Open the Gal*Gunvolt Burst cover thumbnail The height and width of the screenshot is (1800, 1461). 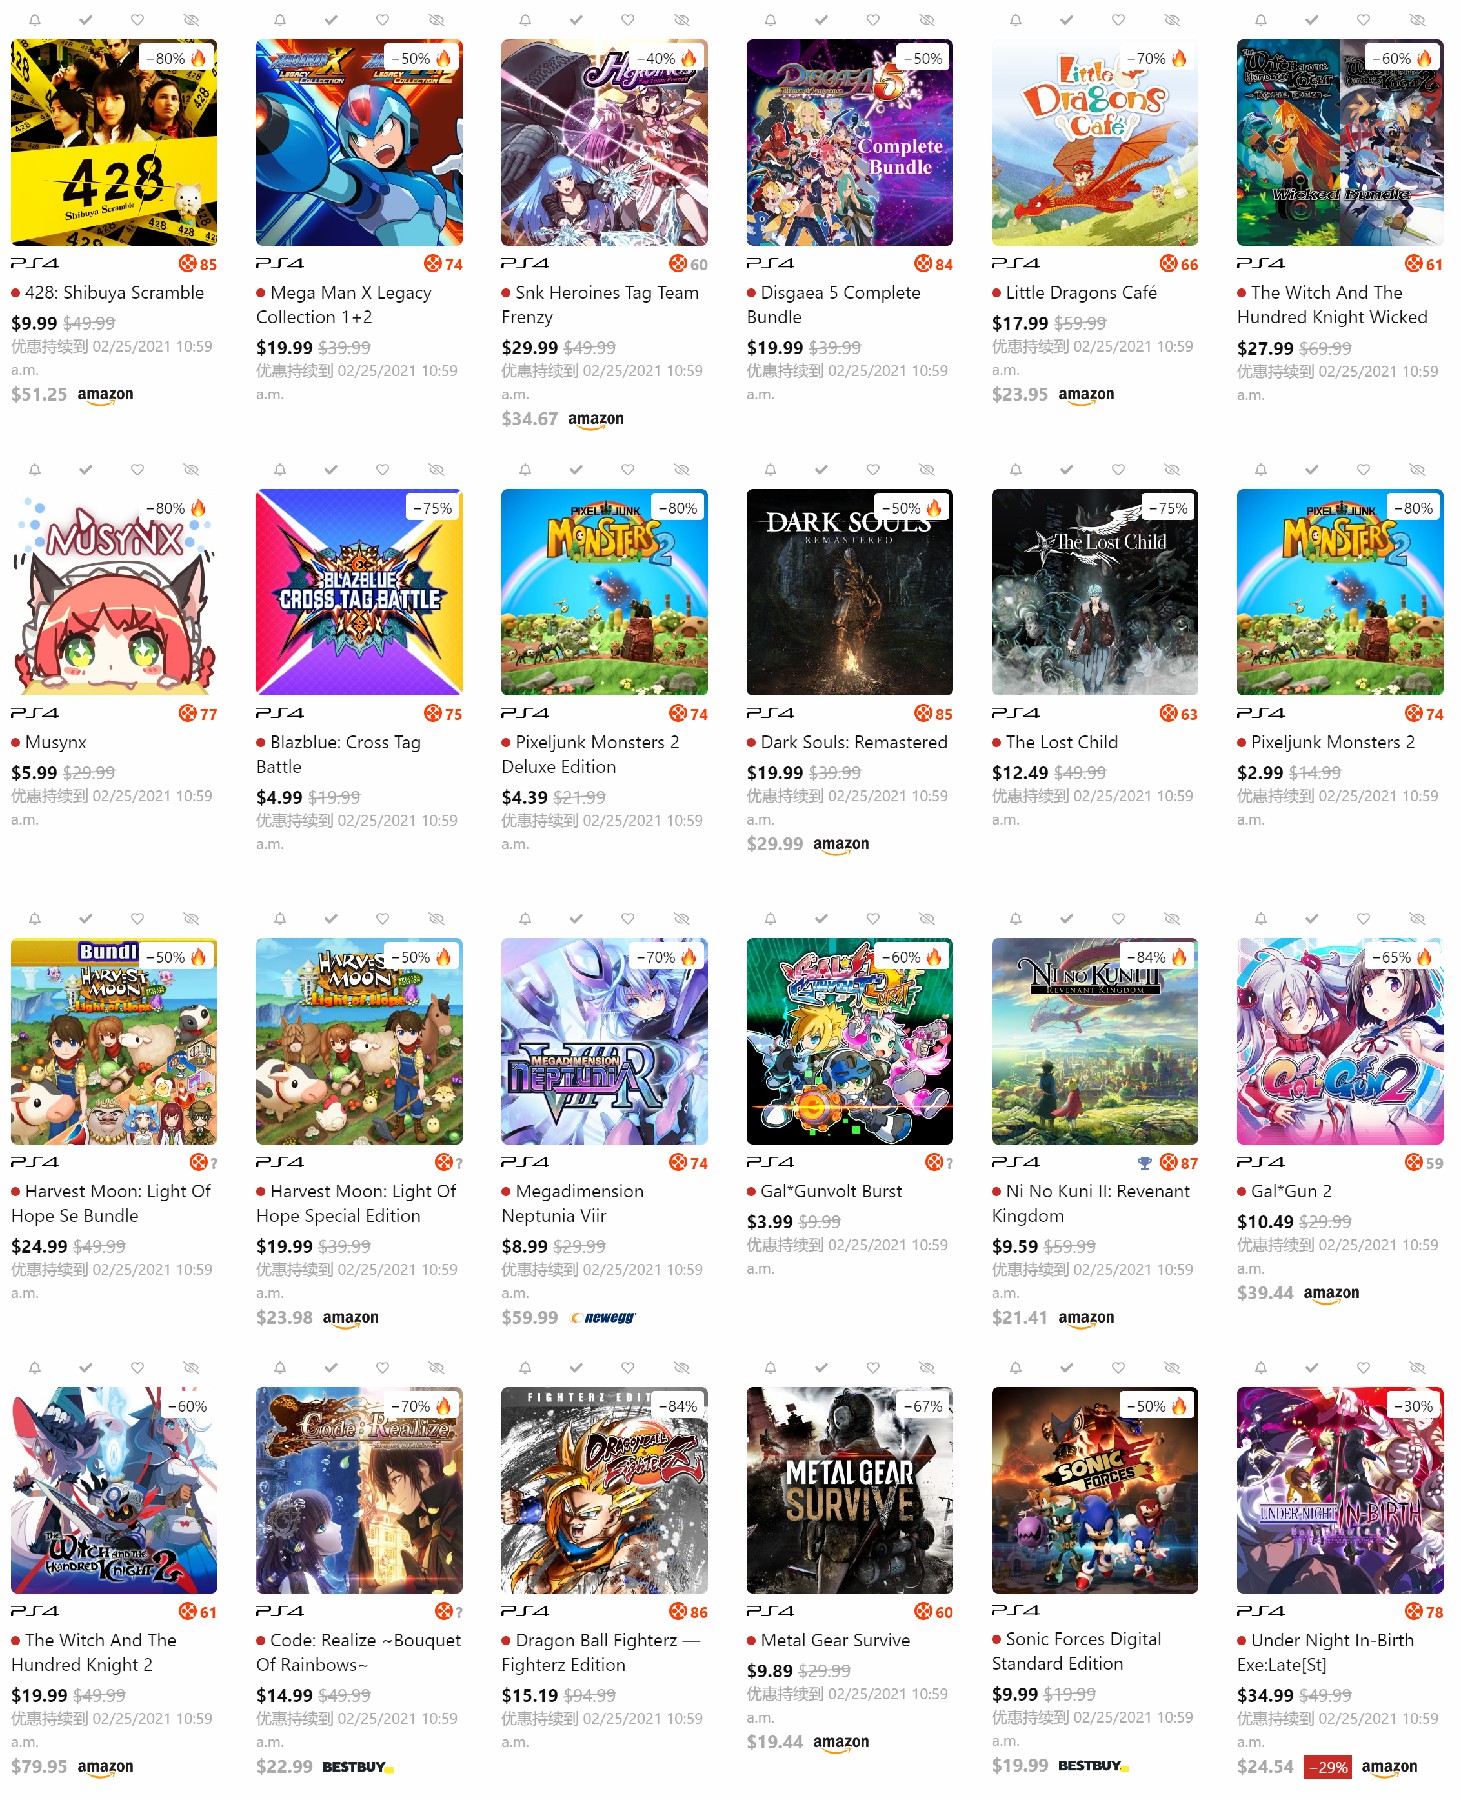click(x=849, y=1041)
